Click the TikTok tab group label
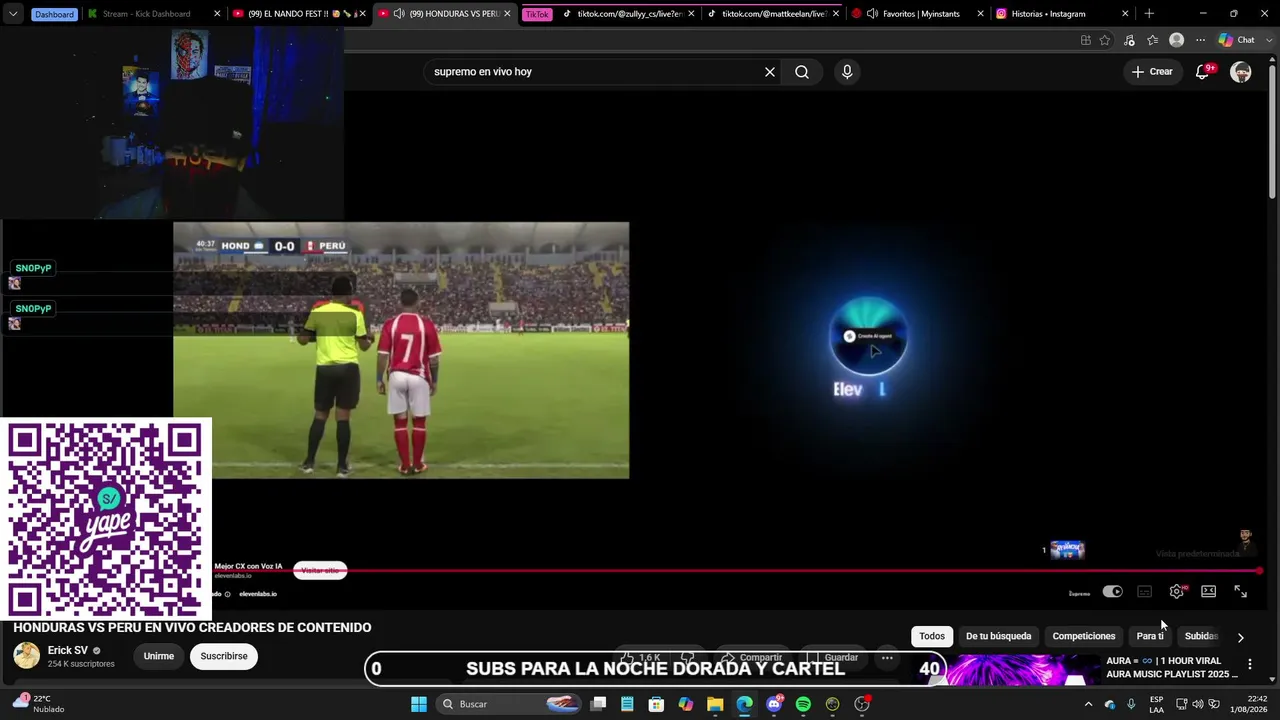 click(537, 14)
